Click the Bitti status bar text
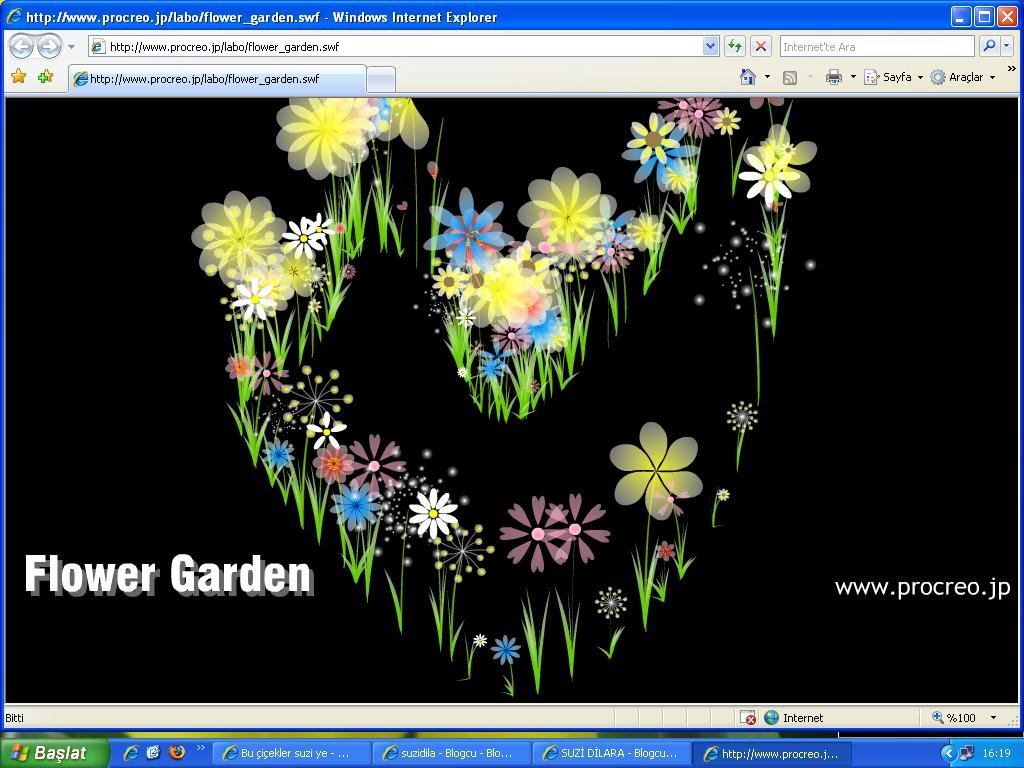This screenshot has height=768, width=1024. coord(14,718)
